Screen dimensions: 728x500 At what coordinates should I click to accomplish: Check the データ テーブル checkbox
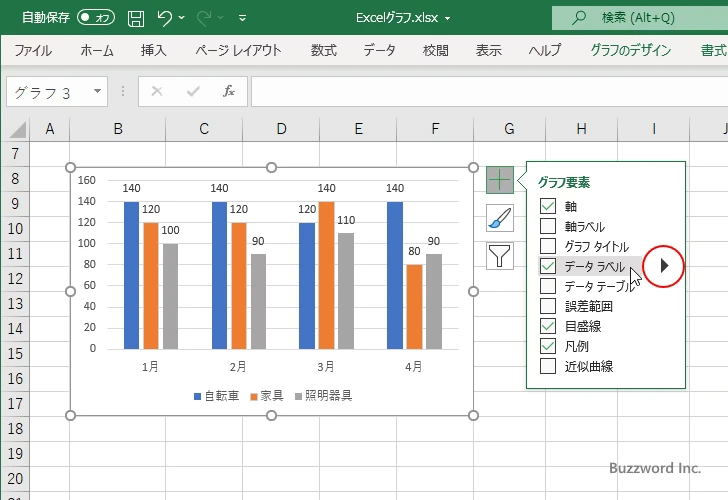coord(548,286)
